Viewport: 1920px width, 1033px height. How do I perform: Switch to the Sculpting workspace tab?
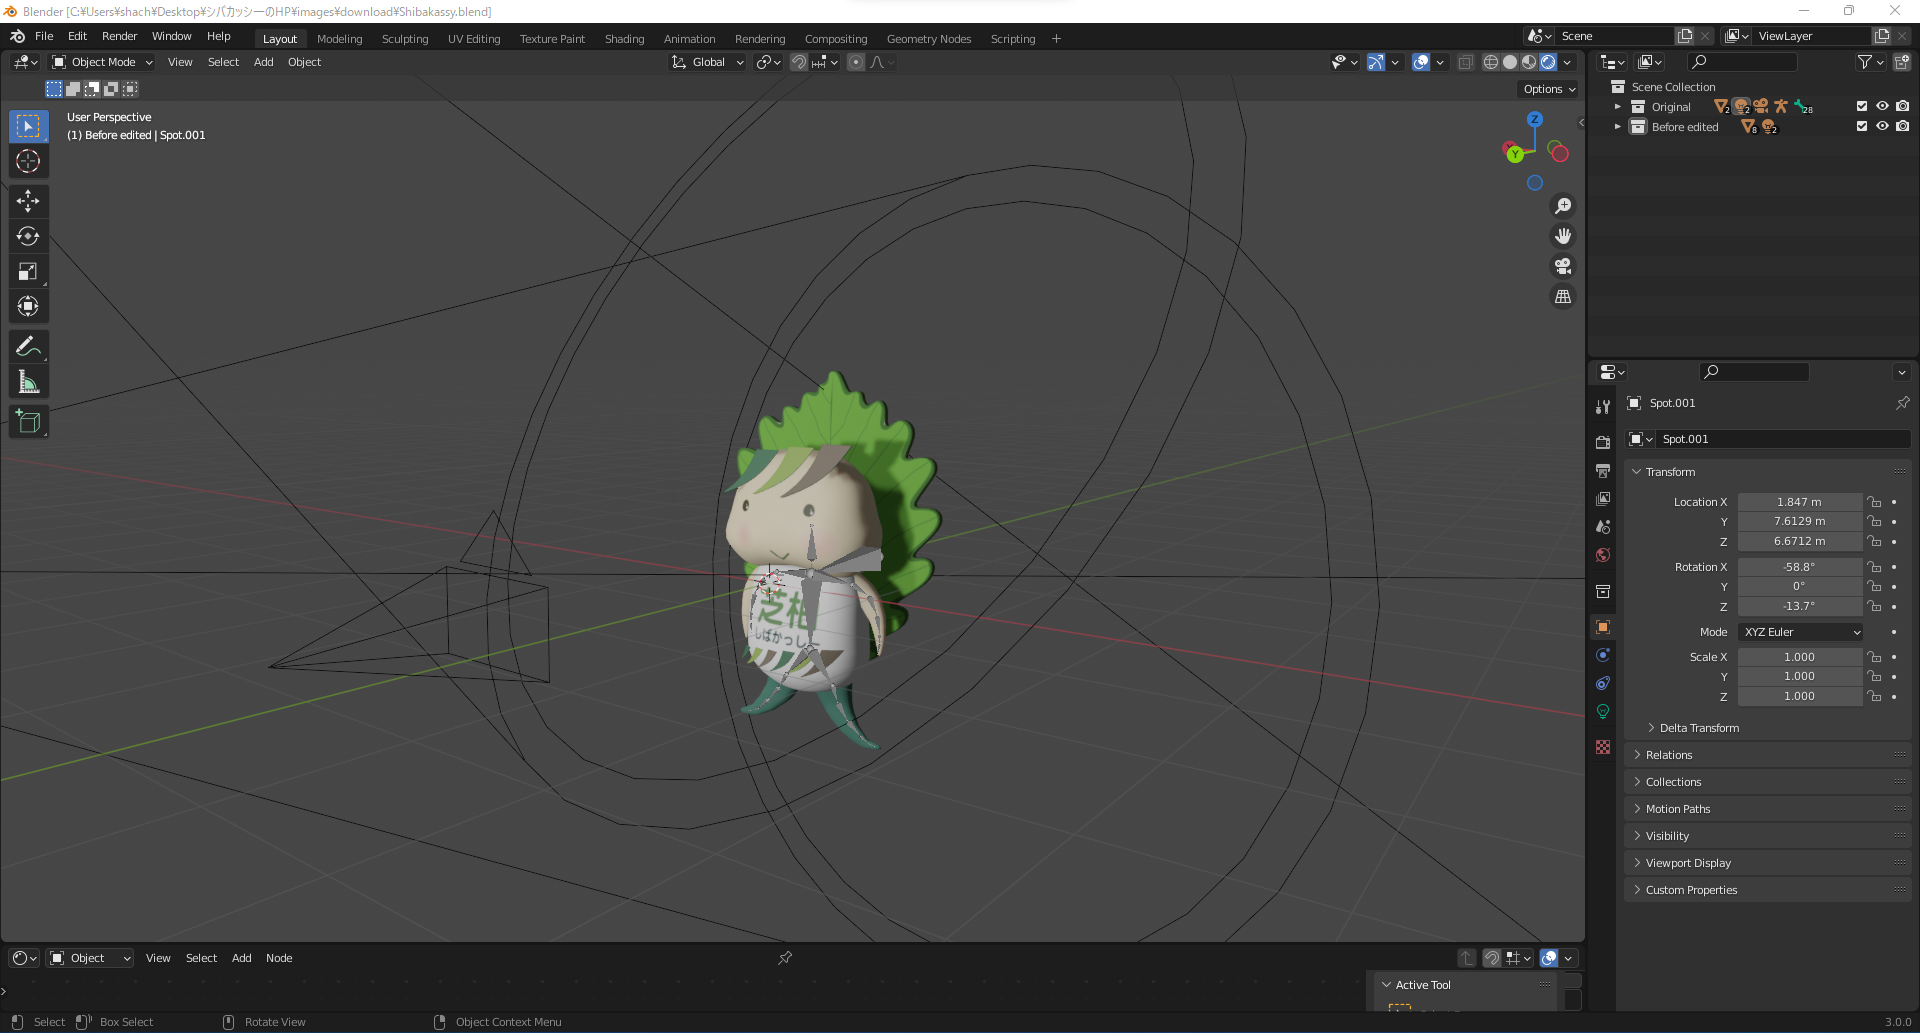404,39
